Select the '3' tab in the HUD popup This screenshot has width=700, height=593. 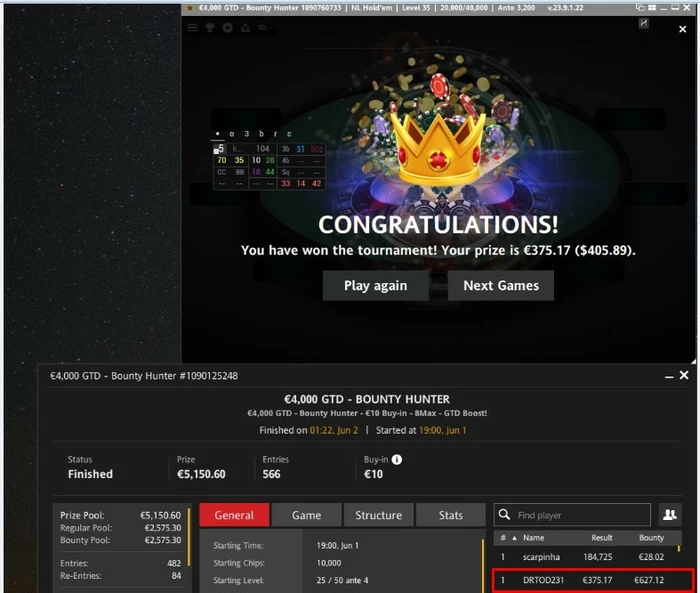[246, 134]
